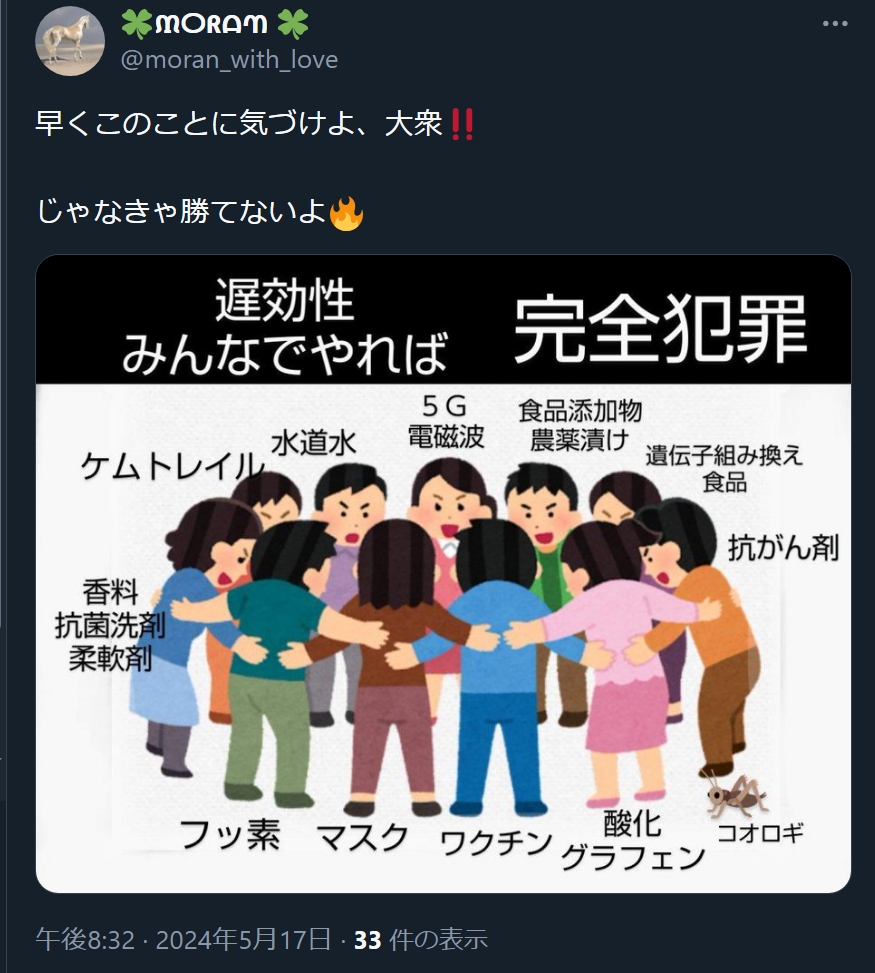This screenshot has width=875, height=973.
Task: Click the left clover emoji beside MORAM
Action: coord(136,24)
